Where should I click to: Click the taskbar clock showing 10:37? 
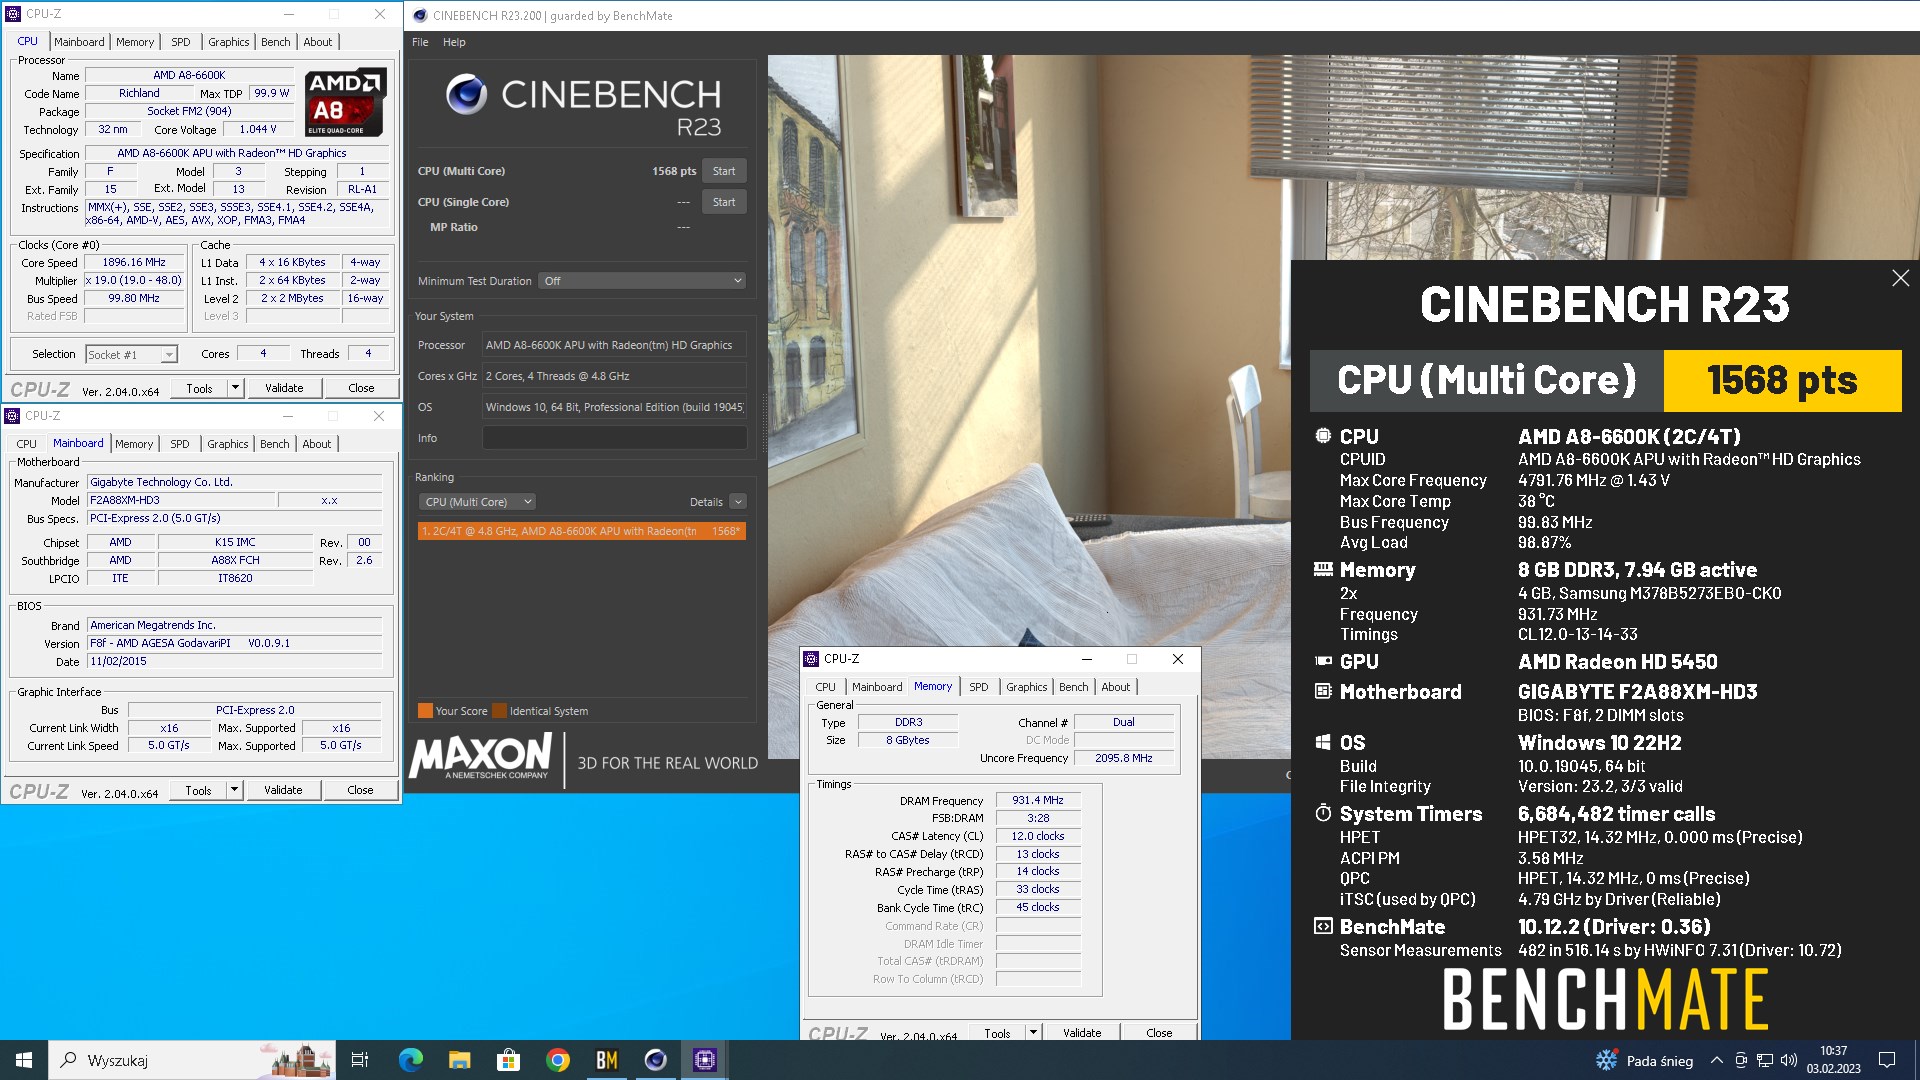1834,1060
